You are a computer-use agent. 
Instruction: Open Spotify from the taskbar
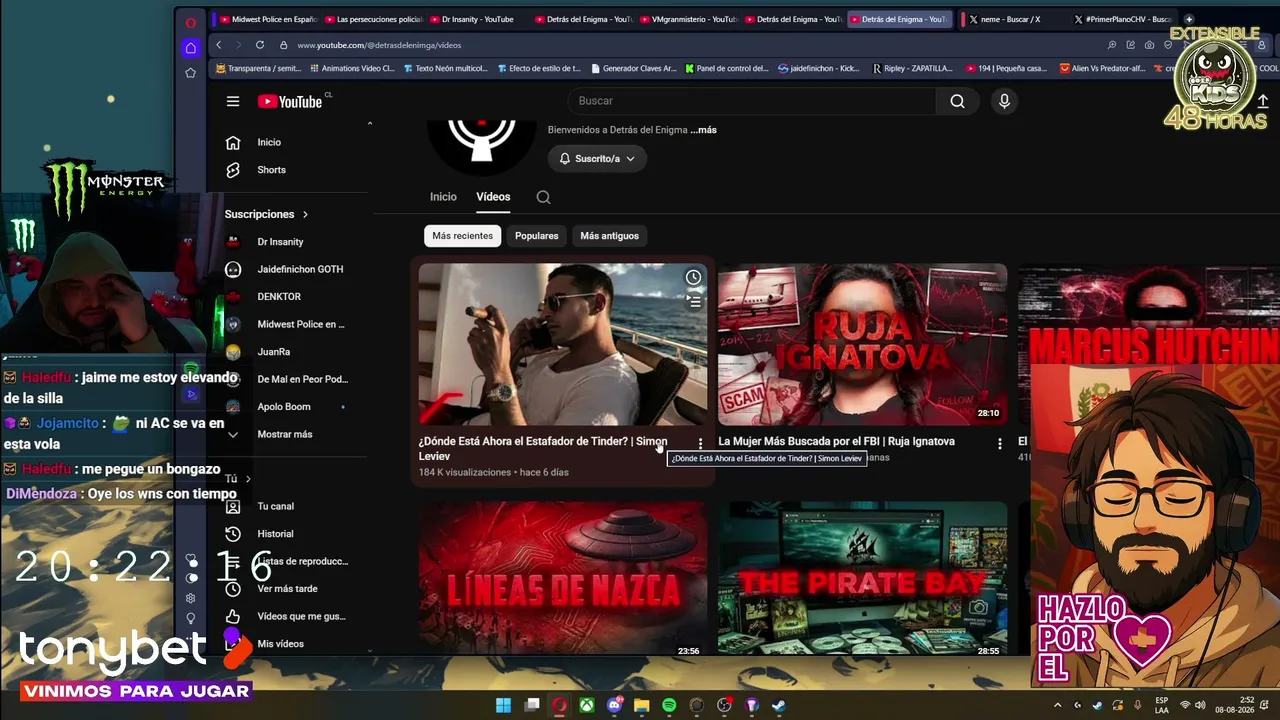(669, 705)
